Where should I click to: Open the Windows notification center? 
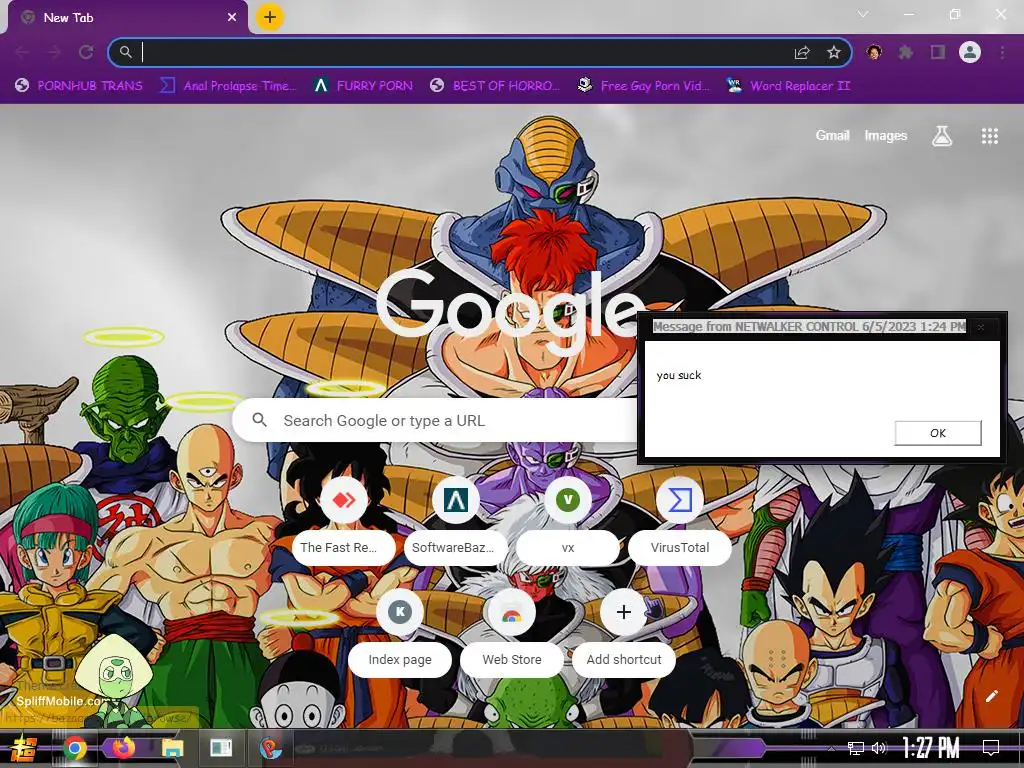[x=991, y=748]
